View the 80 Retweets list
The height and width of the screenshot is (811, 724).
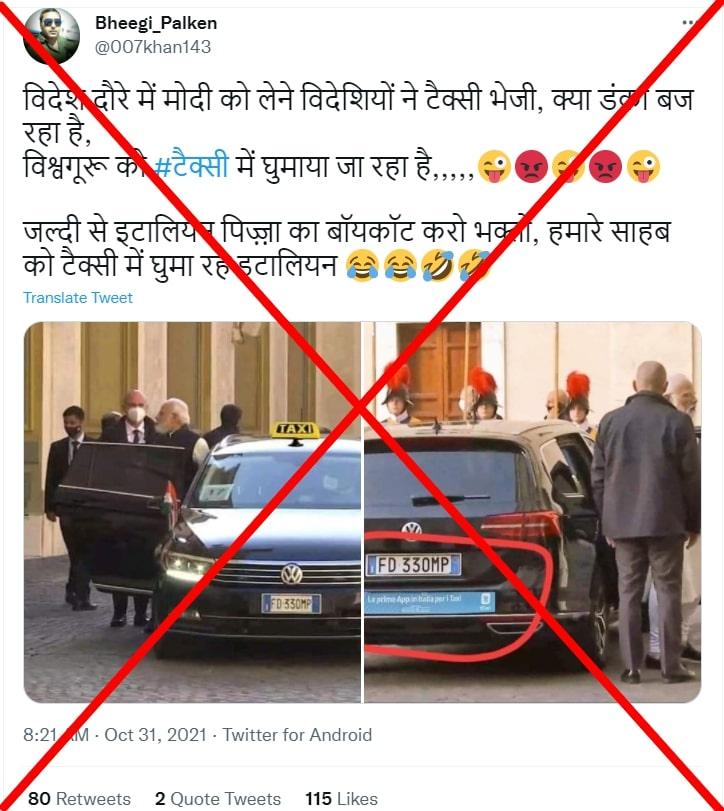click(79, 798)
